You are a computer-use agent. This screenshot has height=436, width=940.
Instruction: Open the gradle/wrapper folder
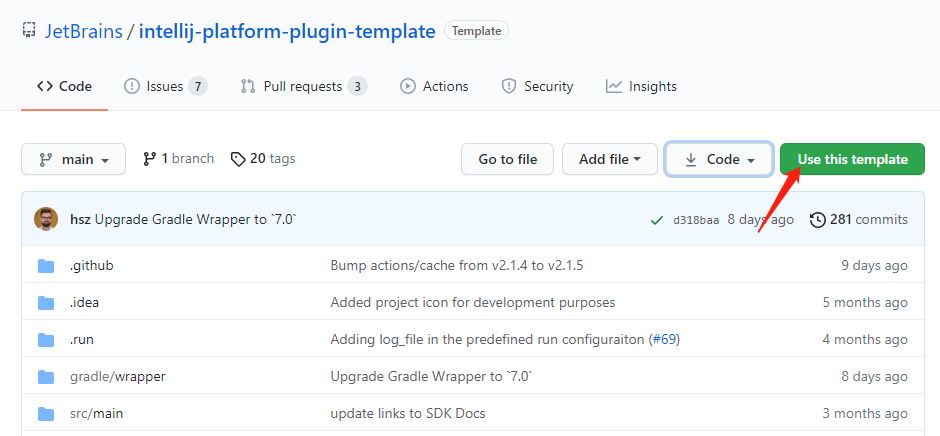click(118, 377)
